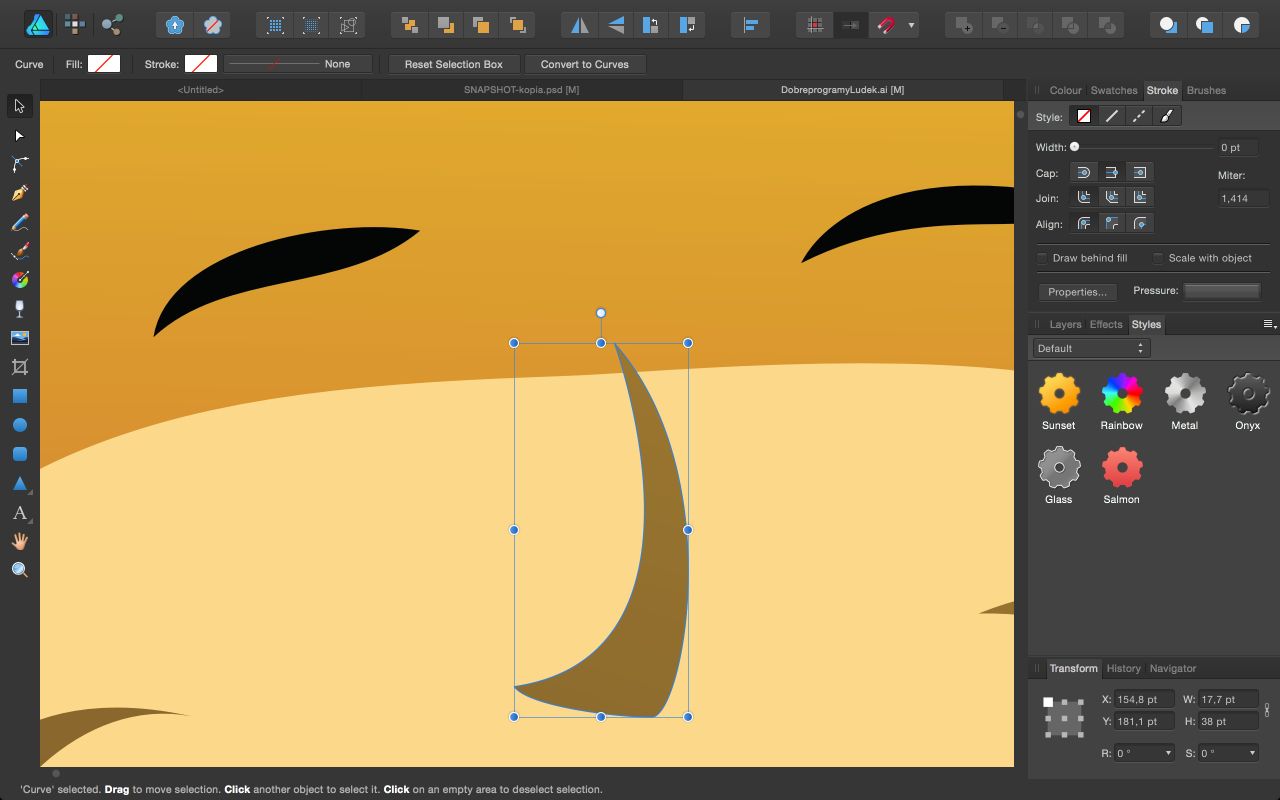Select the solid line stroke style

point(1111,116)
